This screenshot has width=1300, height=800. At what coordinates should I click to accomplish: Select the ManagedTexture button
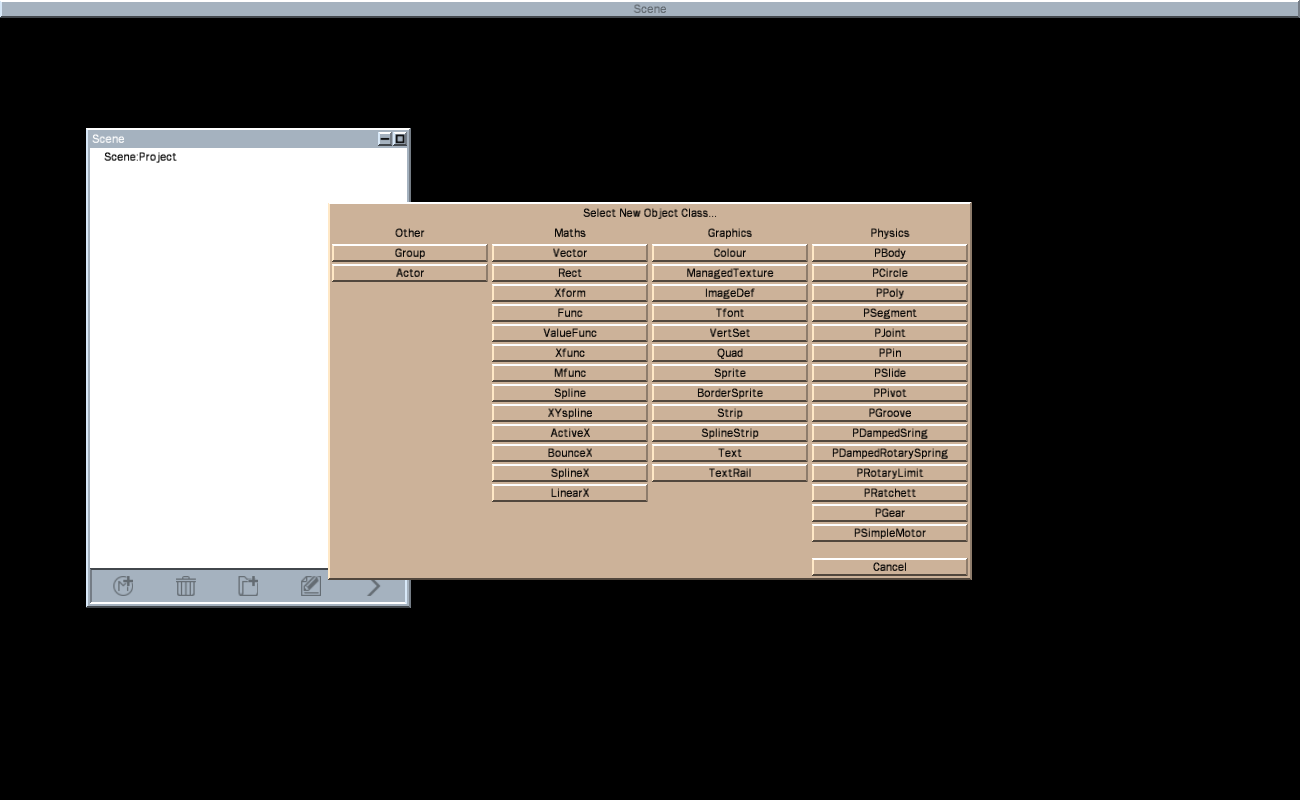pyautogui.click(x=729, y=273)
